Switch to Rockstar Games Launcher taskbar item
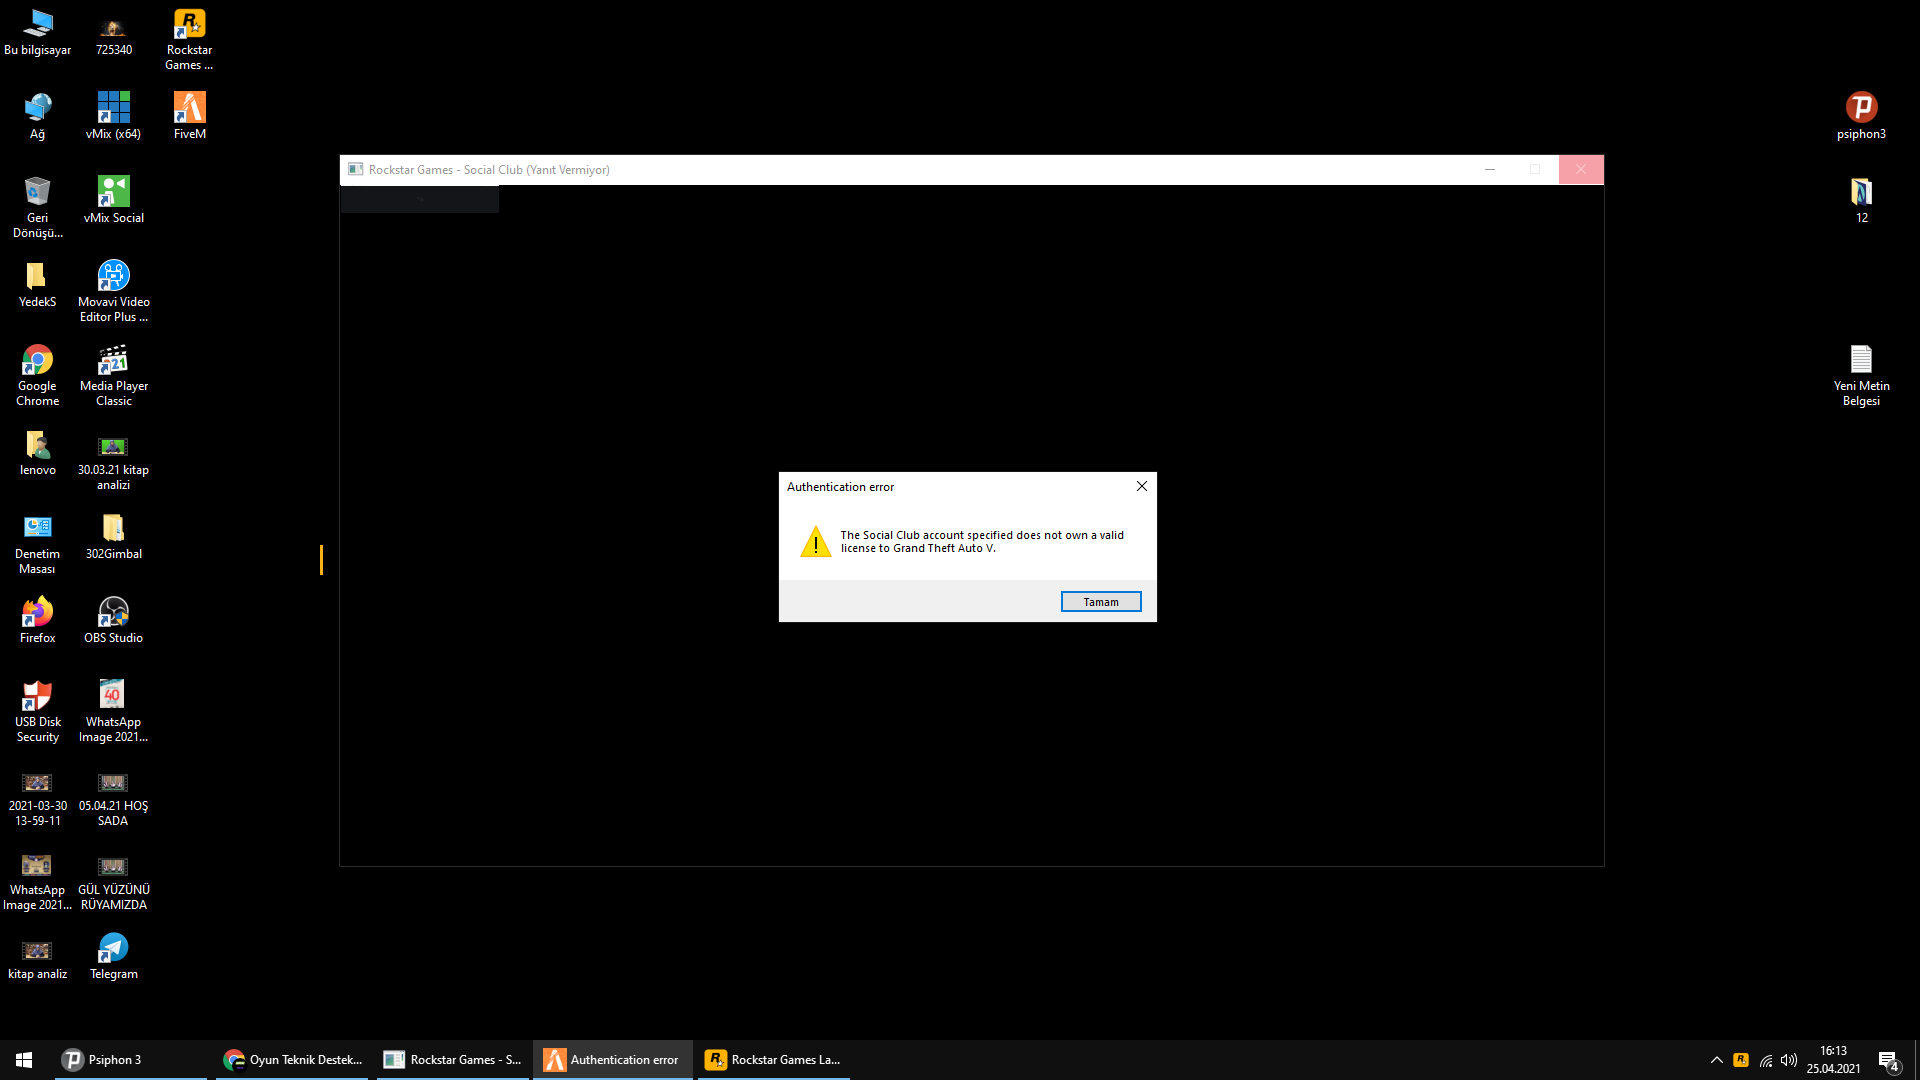The width and height of the screenshot is (1920, 1080). click(x=773, y=1059)
